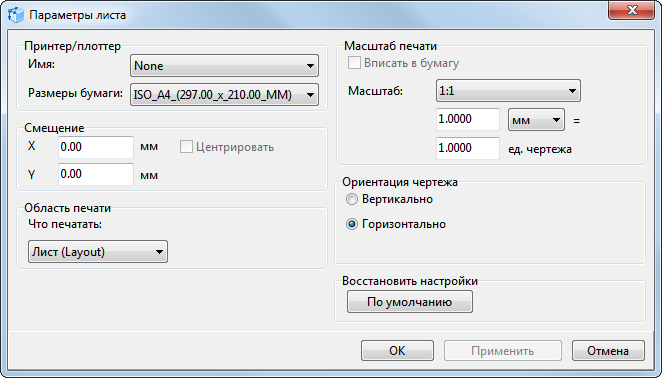Open the Что печатать Лист (Layout) dropdown

coord(98,252)
